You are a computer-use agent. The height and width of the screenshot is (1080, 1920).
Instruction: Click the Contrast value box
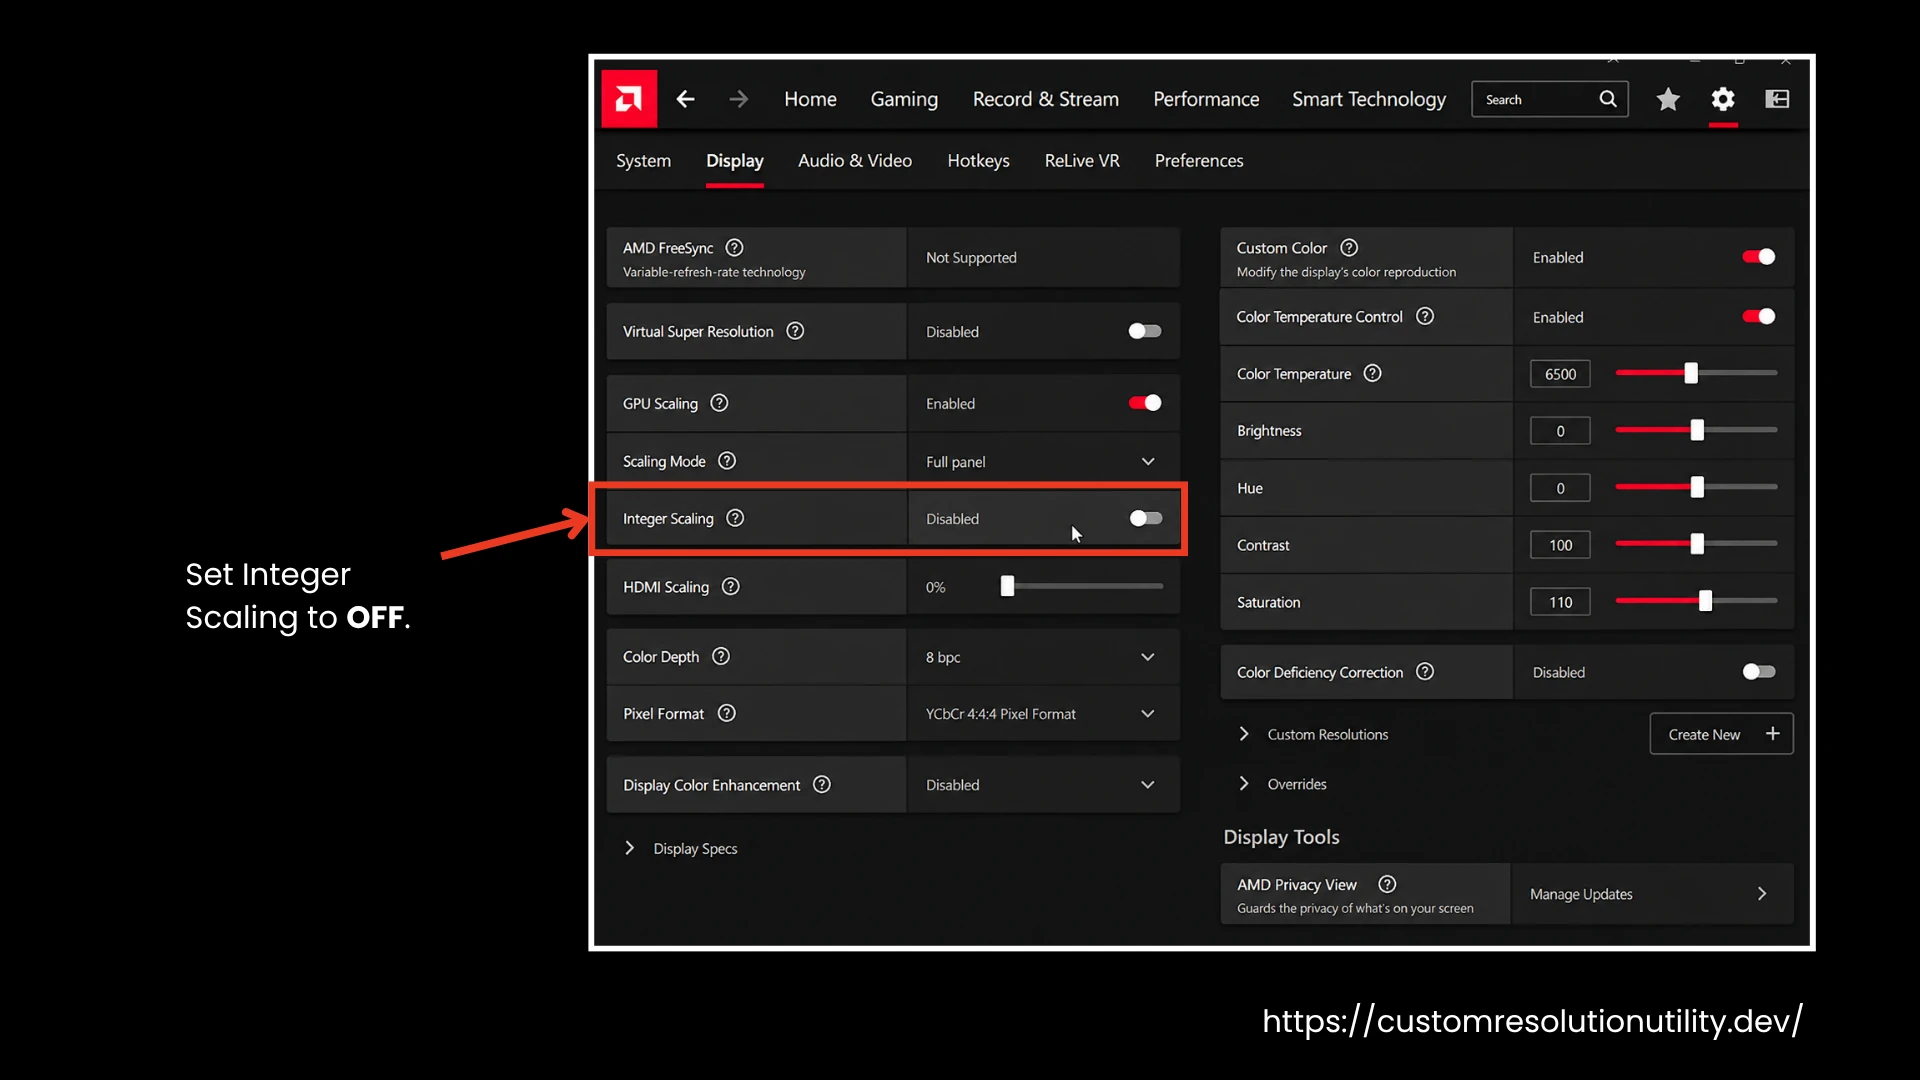[1560, 545]
